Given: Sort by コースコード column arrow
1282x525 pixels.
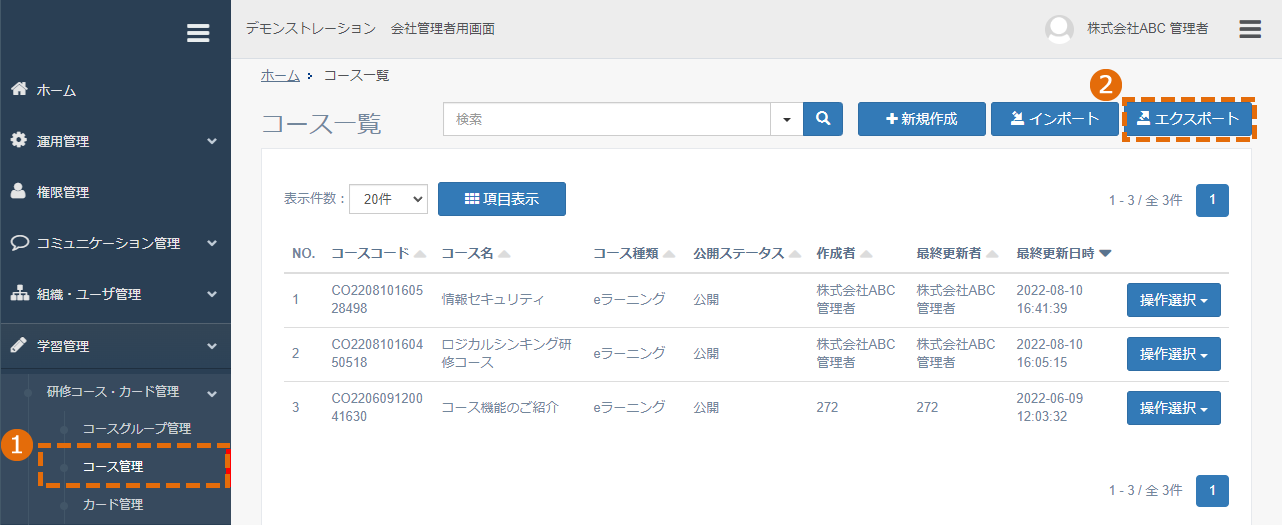Looking at the screenshot, I should [420, 254].
